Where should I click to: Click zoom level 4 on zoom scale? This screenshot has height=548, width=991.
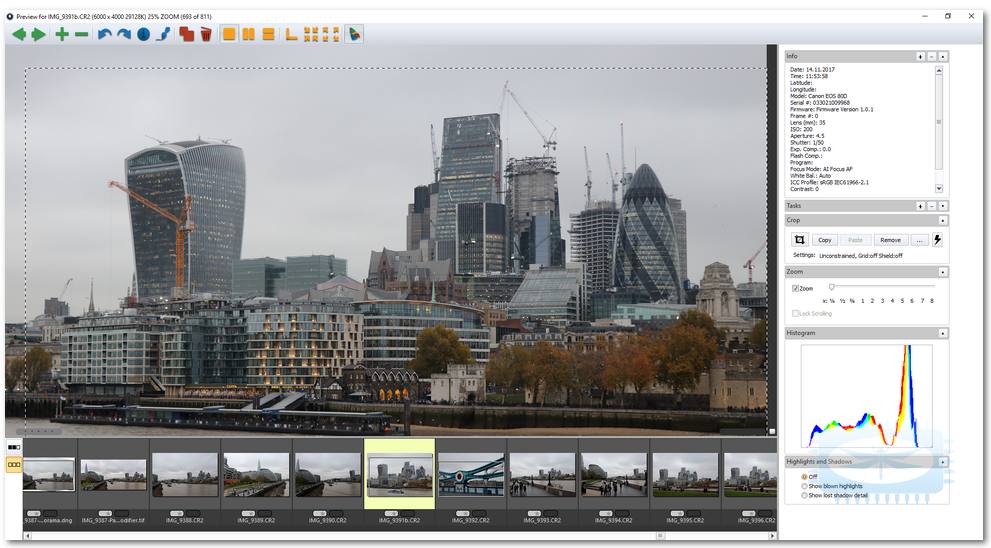click(x=892, y=301)
